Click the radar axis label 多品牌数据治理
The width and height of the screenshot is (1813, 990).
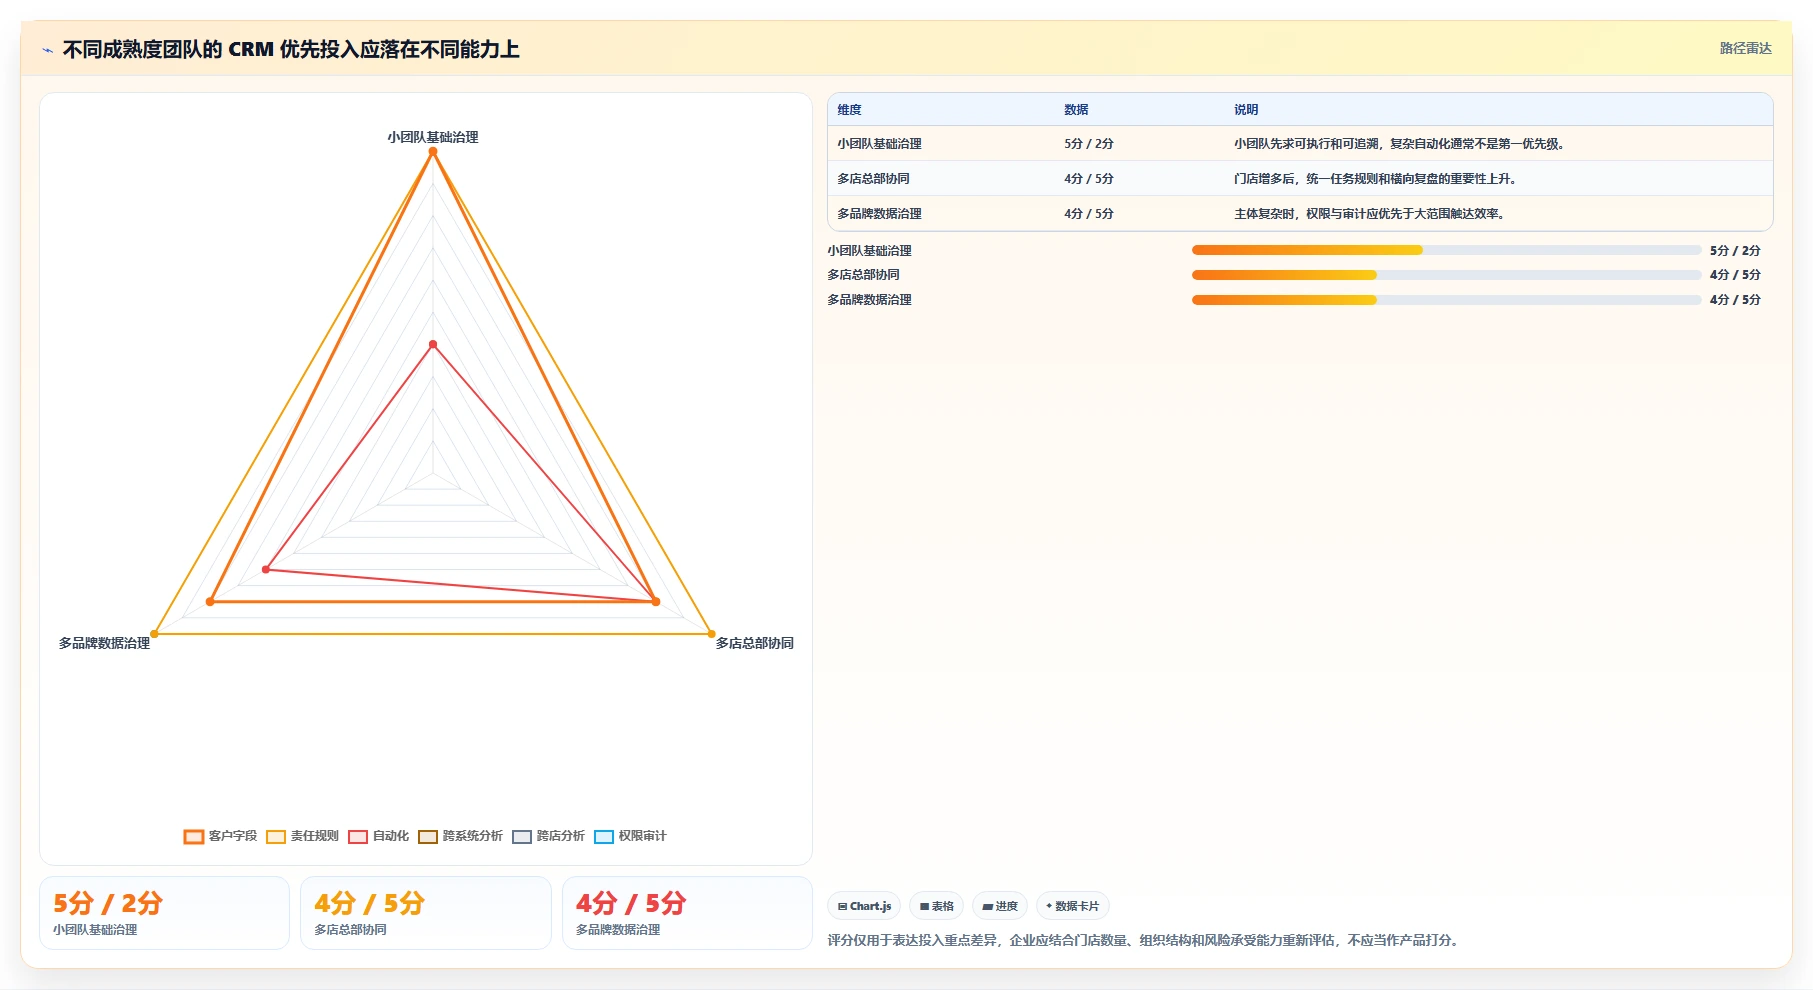coord(104,643)
